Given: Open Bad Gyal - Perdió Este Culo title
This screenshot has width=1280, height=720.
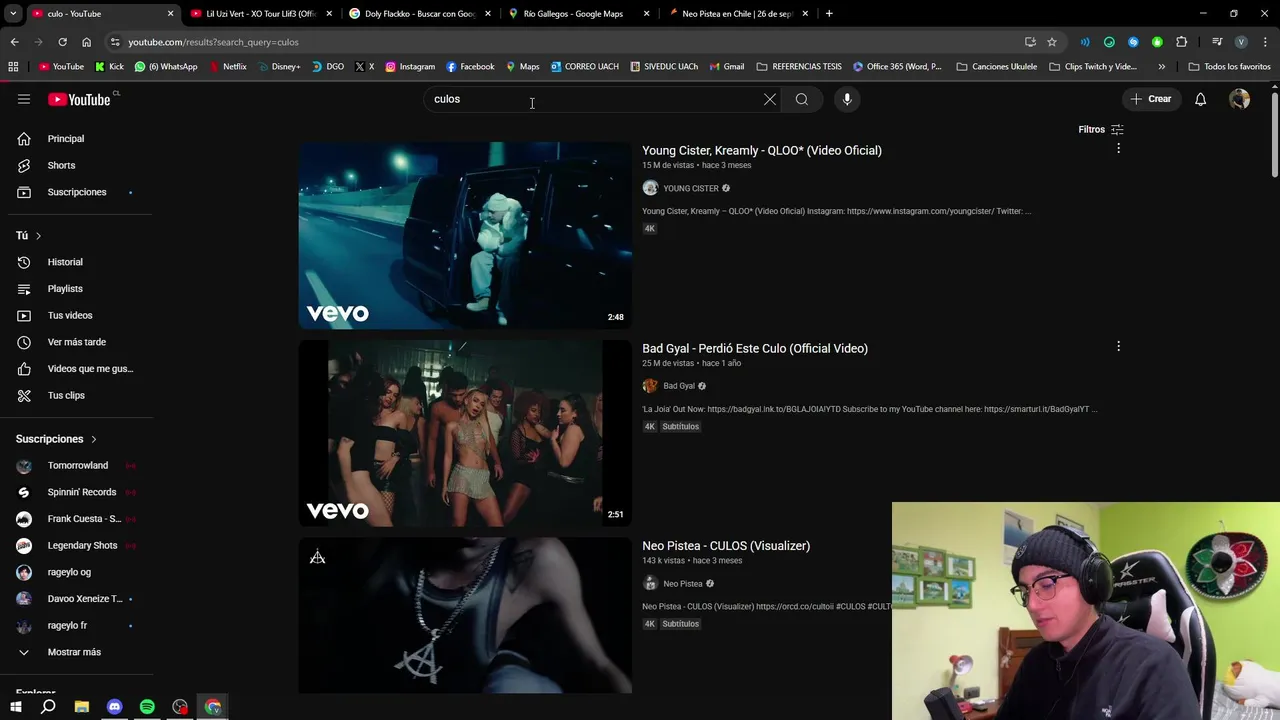Looking at the screenshot, I should coord(755,348).
